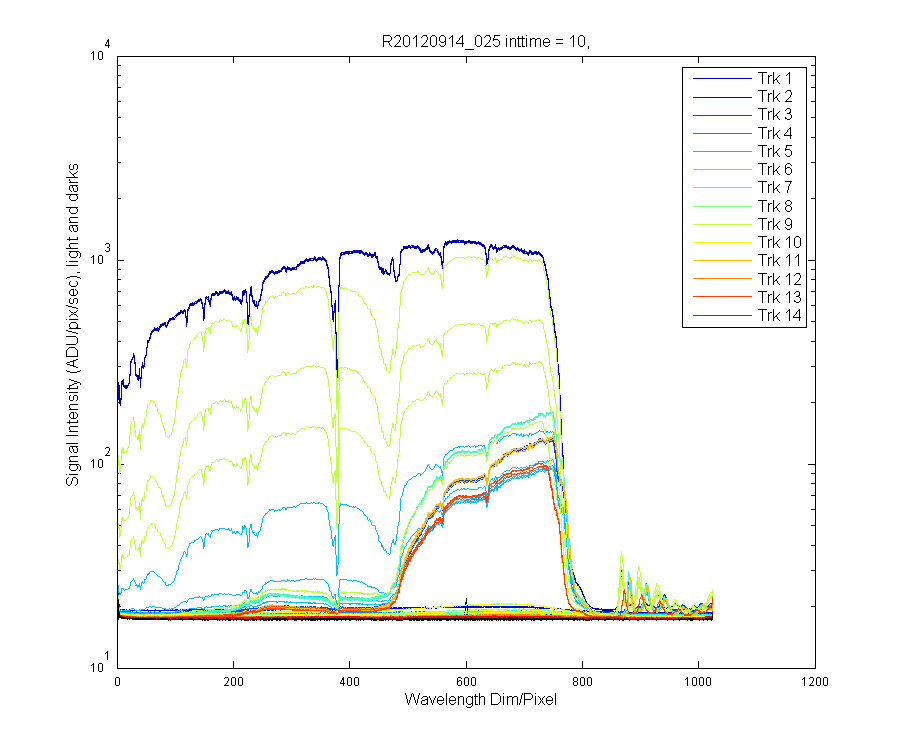This screenshot has width=900, height=750.
Task: Click the x-axis tick label 200
Action: tap(233, 682)
